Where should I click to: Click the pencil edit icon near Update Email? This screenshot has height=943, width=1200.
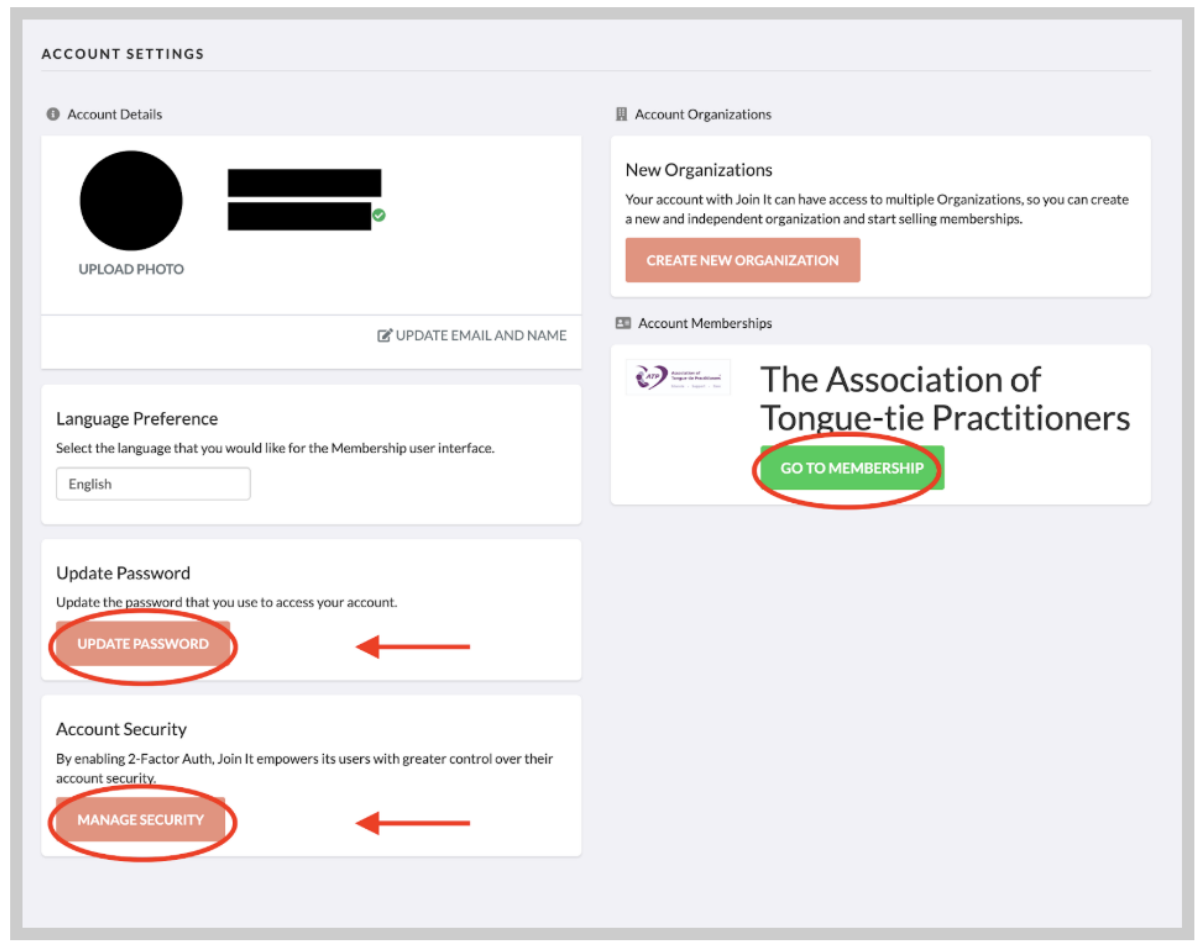(x=384, y=336)
